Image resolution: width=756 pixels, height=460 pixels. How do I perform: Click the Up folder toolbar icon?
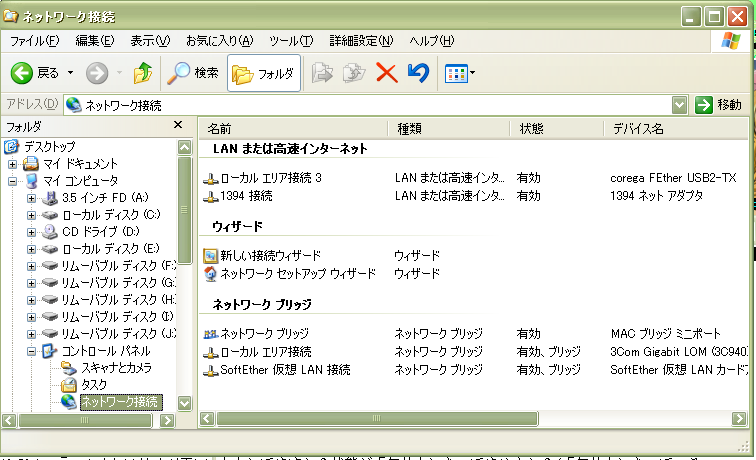pyautogui.click(x=143, y=73)
